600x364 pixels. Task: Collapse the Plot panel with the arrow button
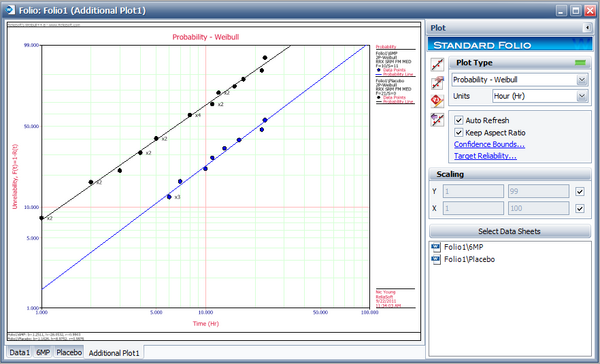[x=587, y=28]
